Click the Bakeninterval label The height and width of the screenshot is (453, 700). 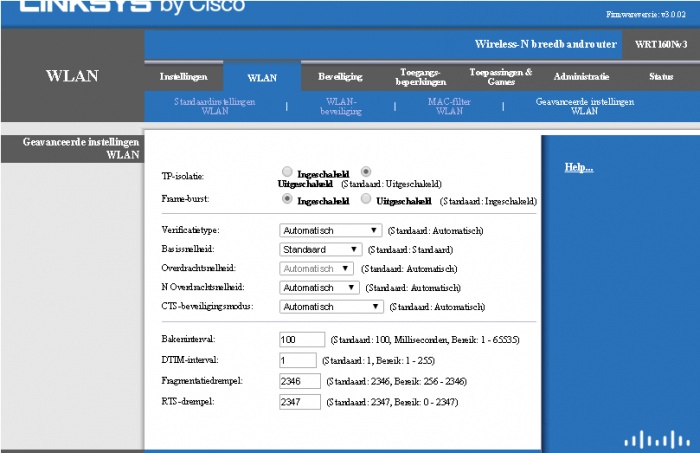pyautogui.click(x=188, y=339)
